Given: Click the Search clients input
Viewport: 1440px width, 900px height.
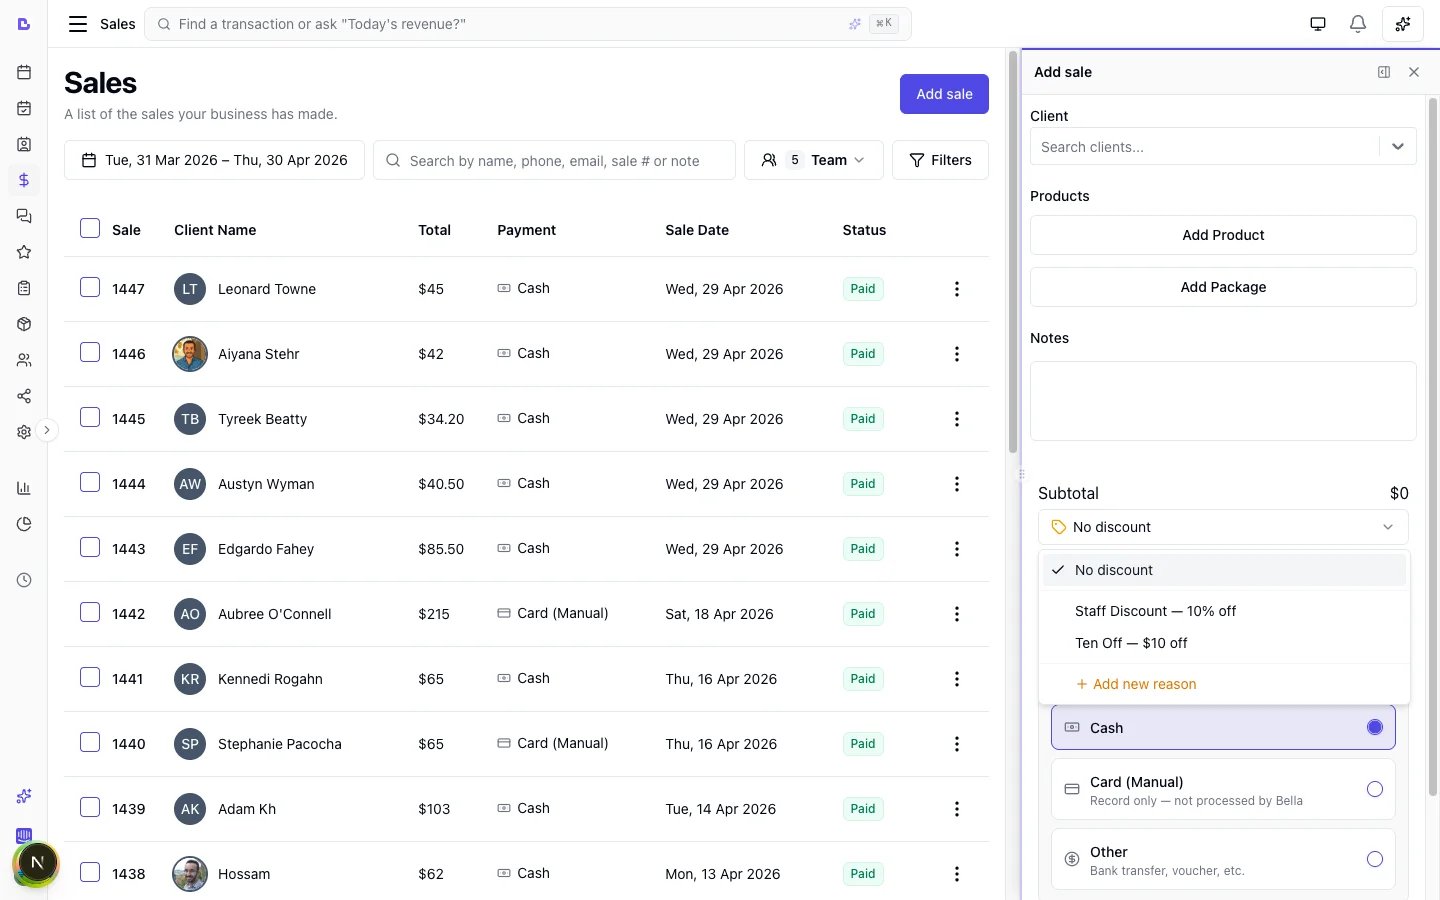Looking at the screenshot, I should pos(1205,147).
